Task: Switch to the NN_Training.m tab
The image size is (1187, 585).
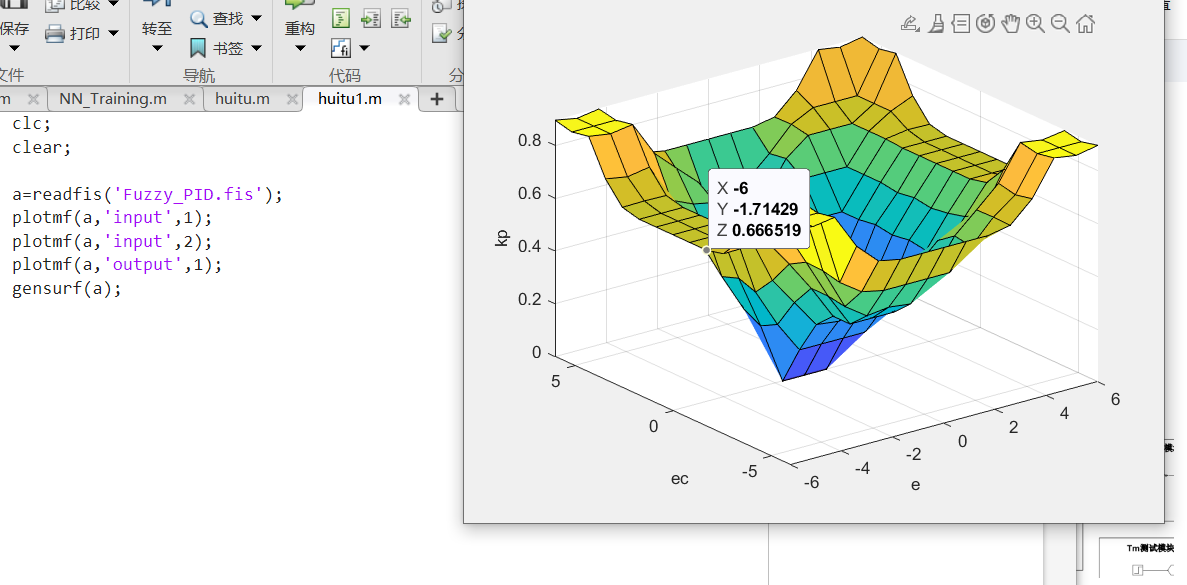Action: (112, 99)
